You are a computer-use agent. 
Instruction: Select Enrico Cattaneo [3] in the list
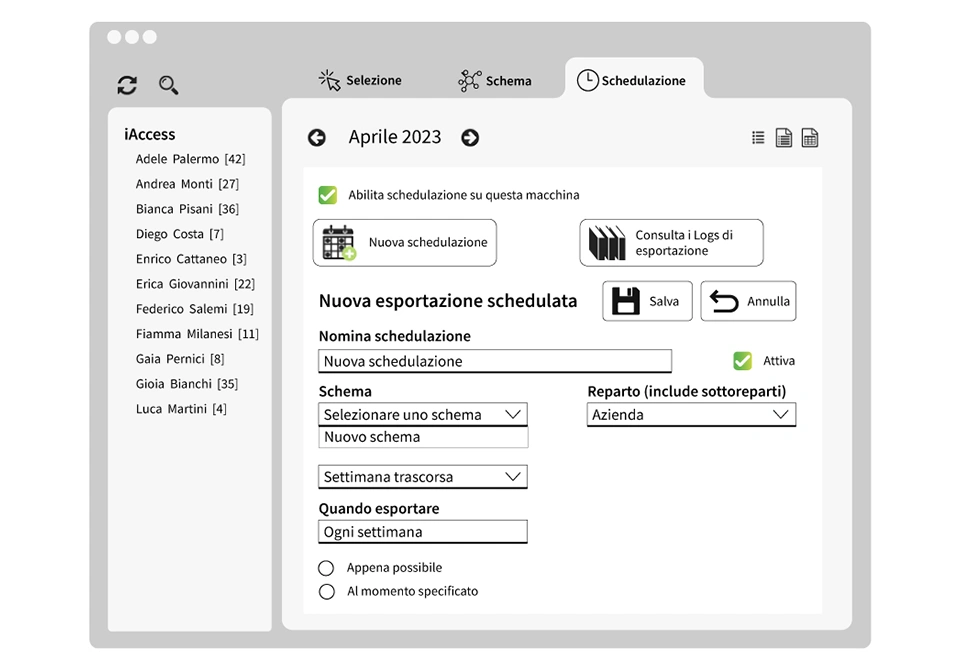(191, 259)
